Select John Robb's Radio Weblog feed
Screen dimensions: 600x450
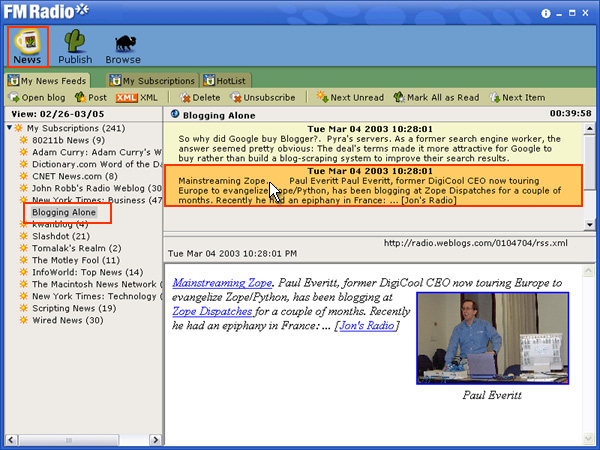pos(97,188)
